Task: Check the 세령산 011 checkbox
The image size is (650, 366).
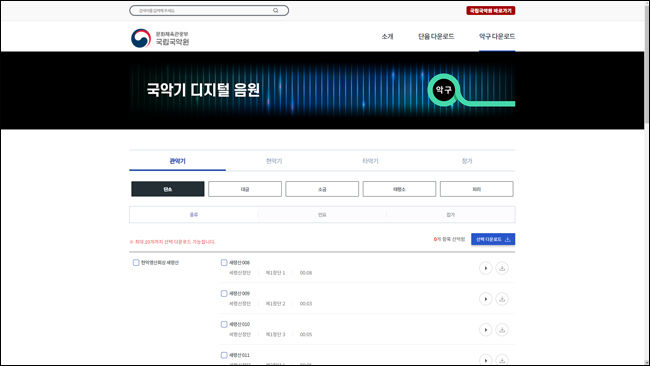Action: pyautogui.click(x=224, y=355)
